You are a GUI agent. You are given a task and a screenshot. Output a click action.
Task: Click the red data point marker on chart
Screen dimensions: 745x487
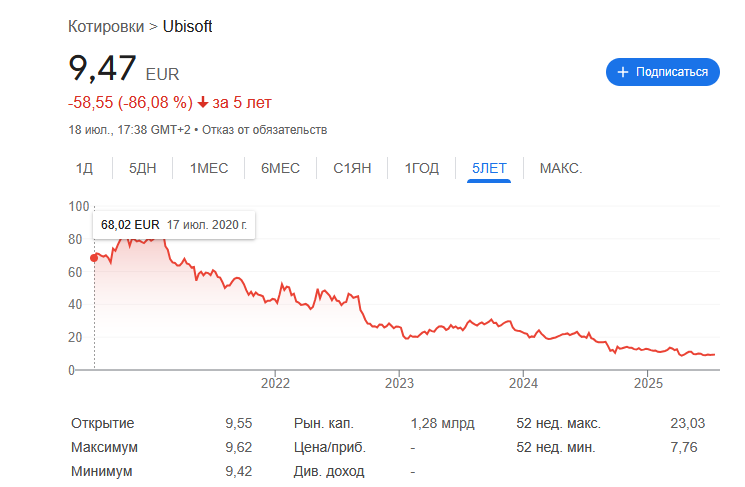pos(94,258)
